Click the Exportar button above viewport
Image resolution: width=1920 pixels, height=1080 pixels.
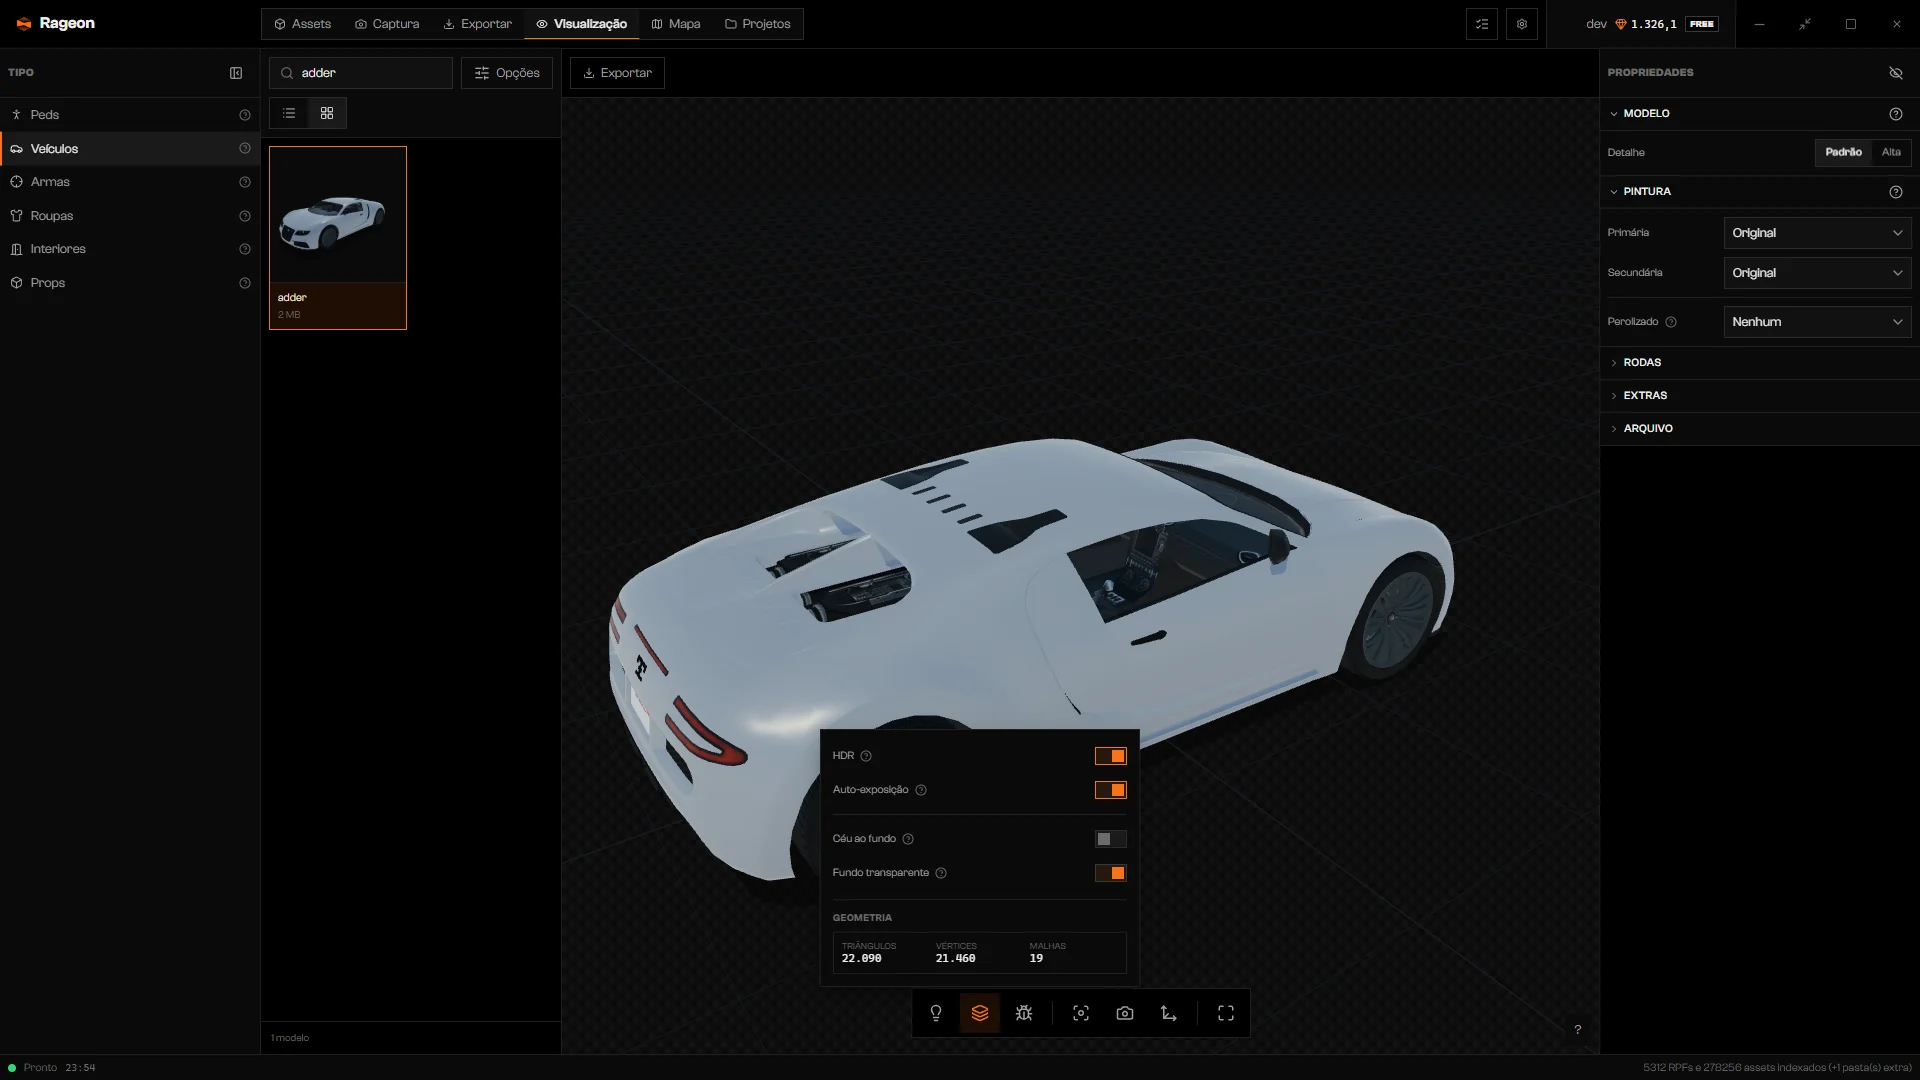pyautogui.click(x=617, y=73)
